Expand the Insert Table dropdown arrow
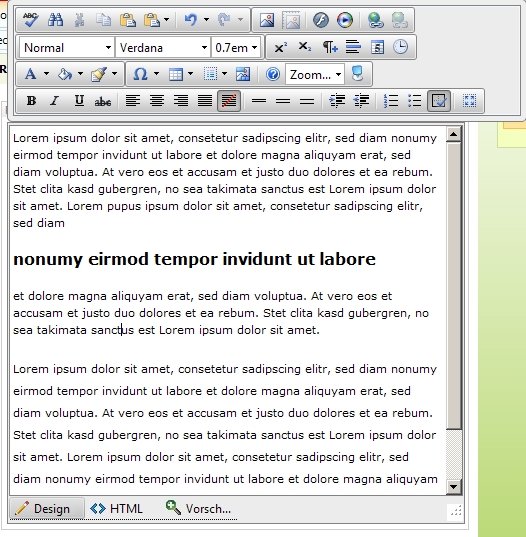Viewport: 526px width, 537px height. click(x=190, y=74)
